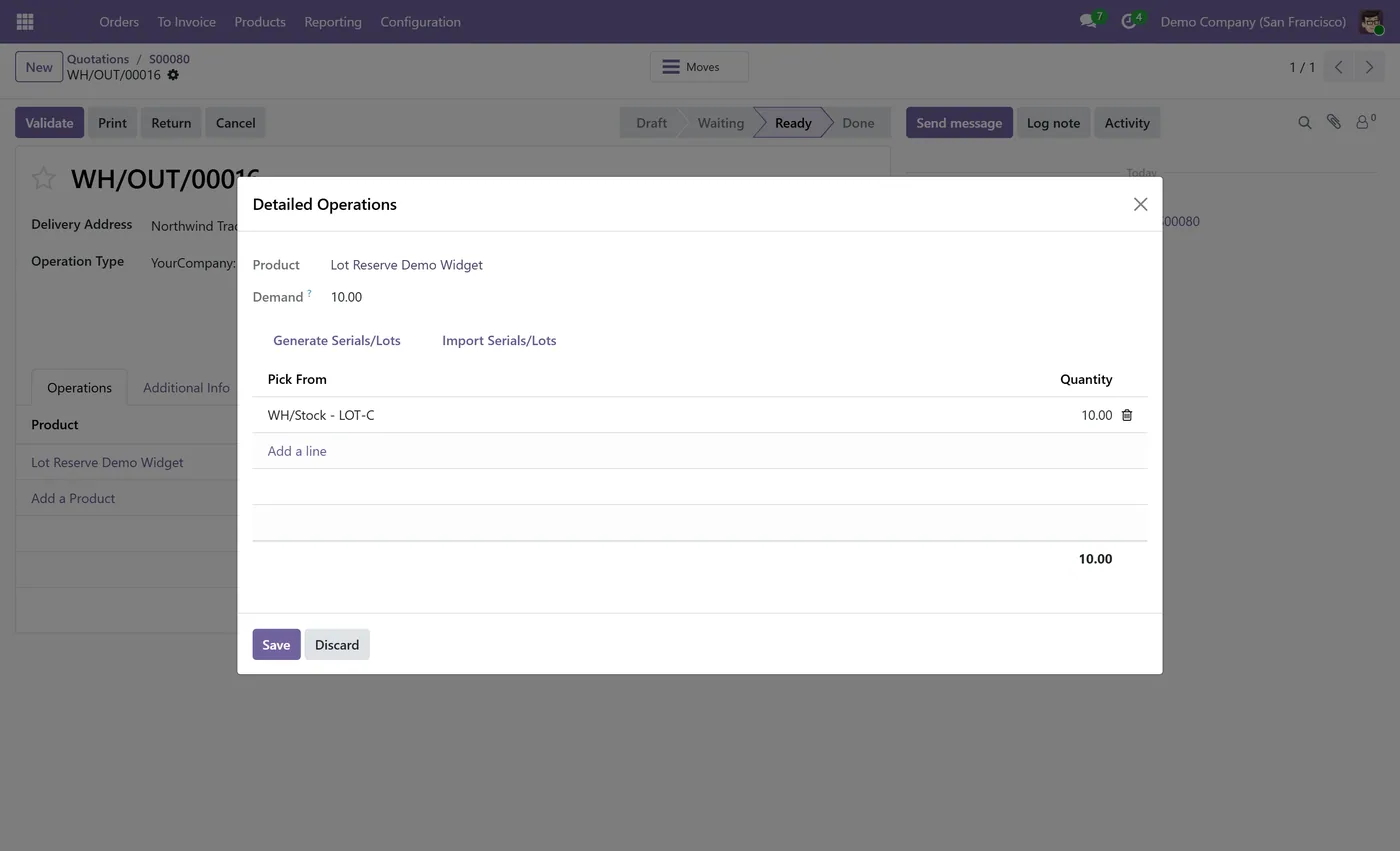Discard the detailed operations changes
This screenshot has height=851, width=1400.
pos(337,645)
